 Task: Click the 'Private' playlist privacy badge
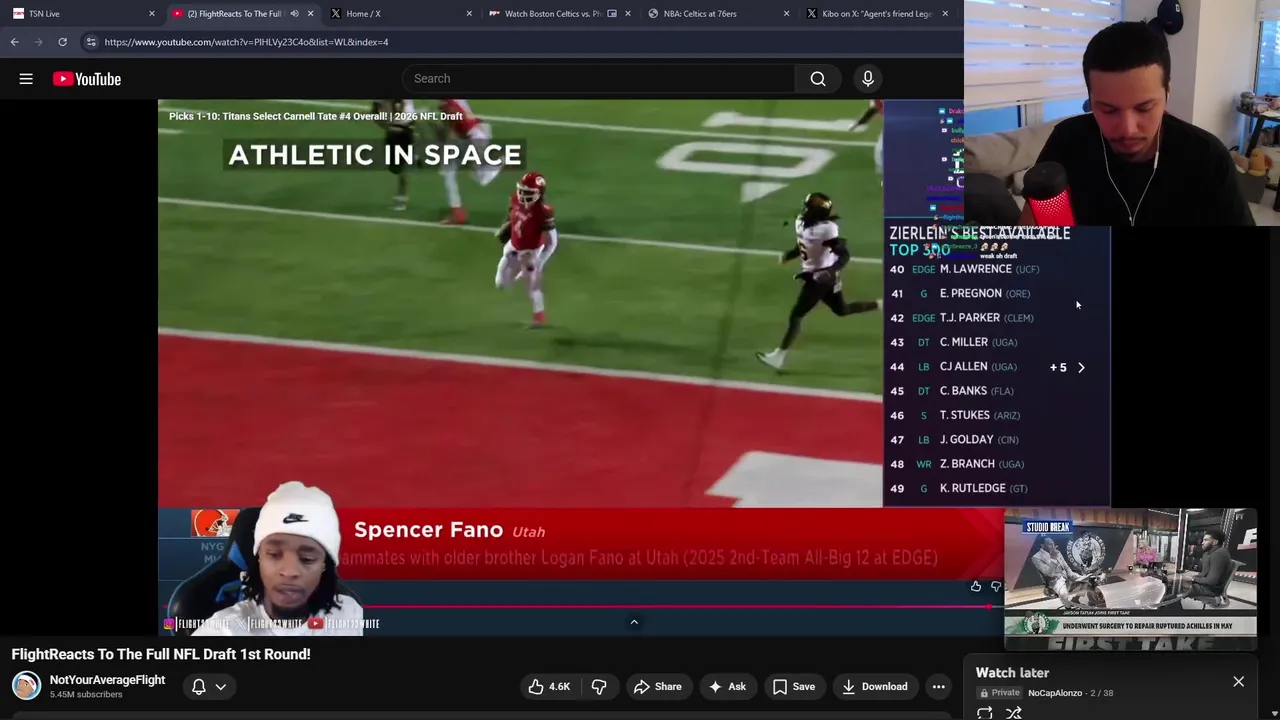1000,693
